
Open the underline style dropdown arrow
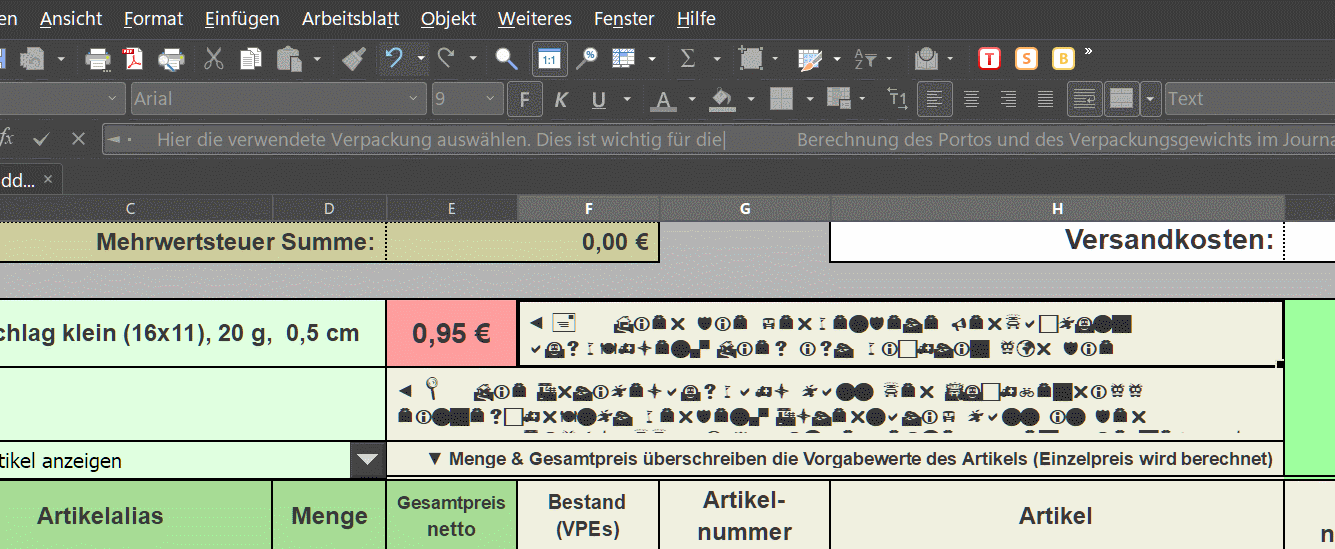click(627, 99)
